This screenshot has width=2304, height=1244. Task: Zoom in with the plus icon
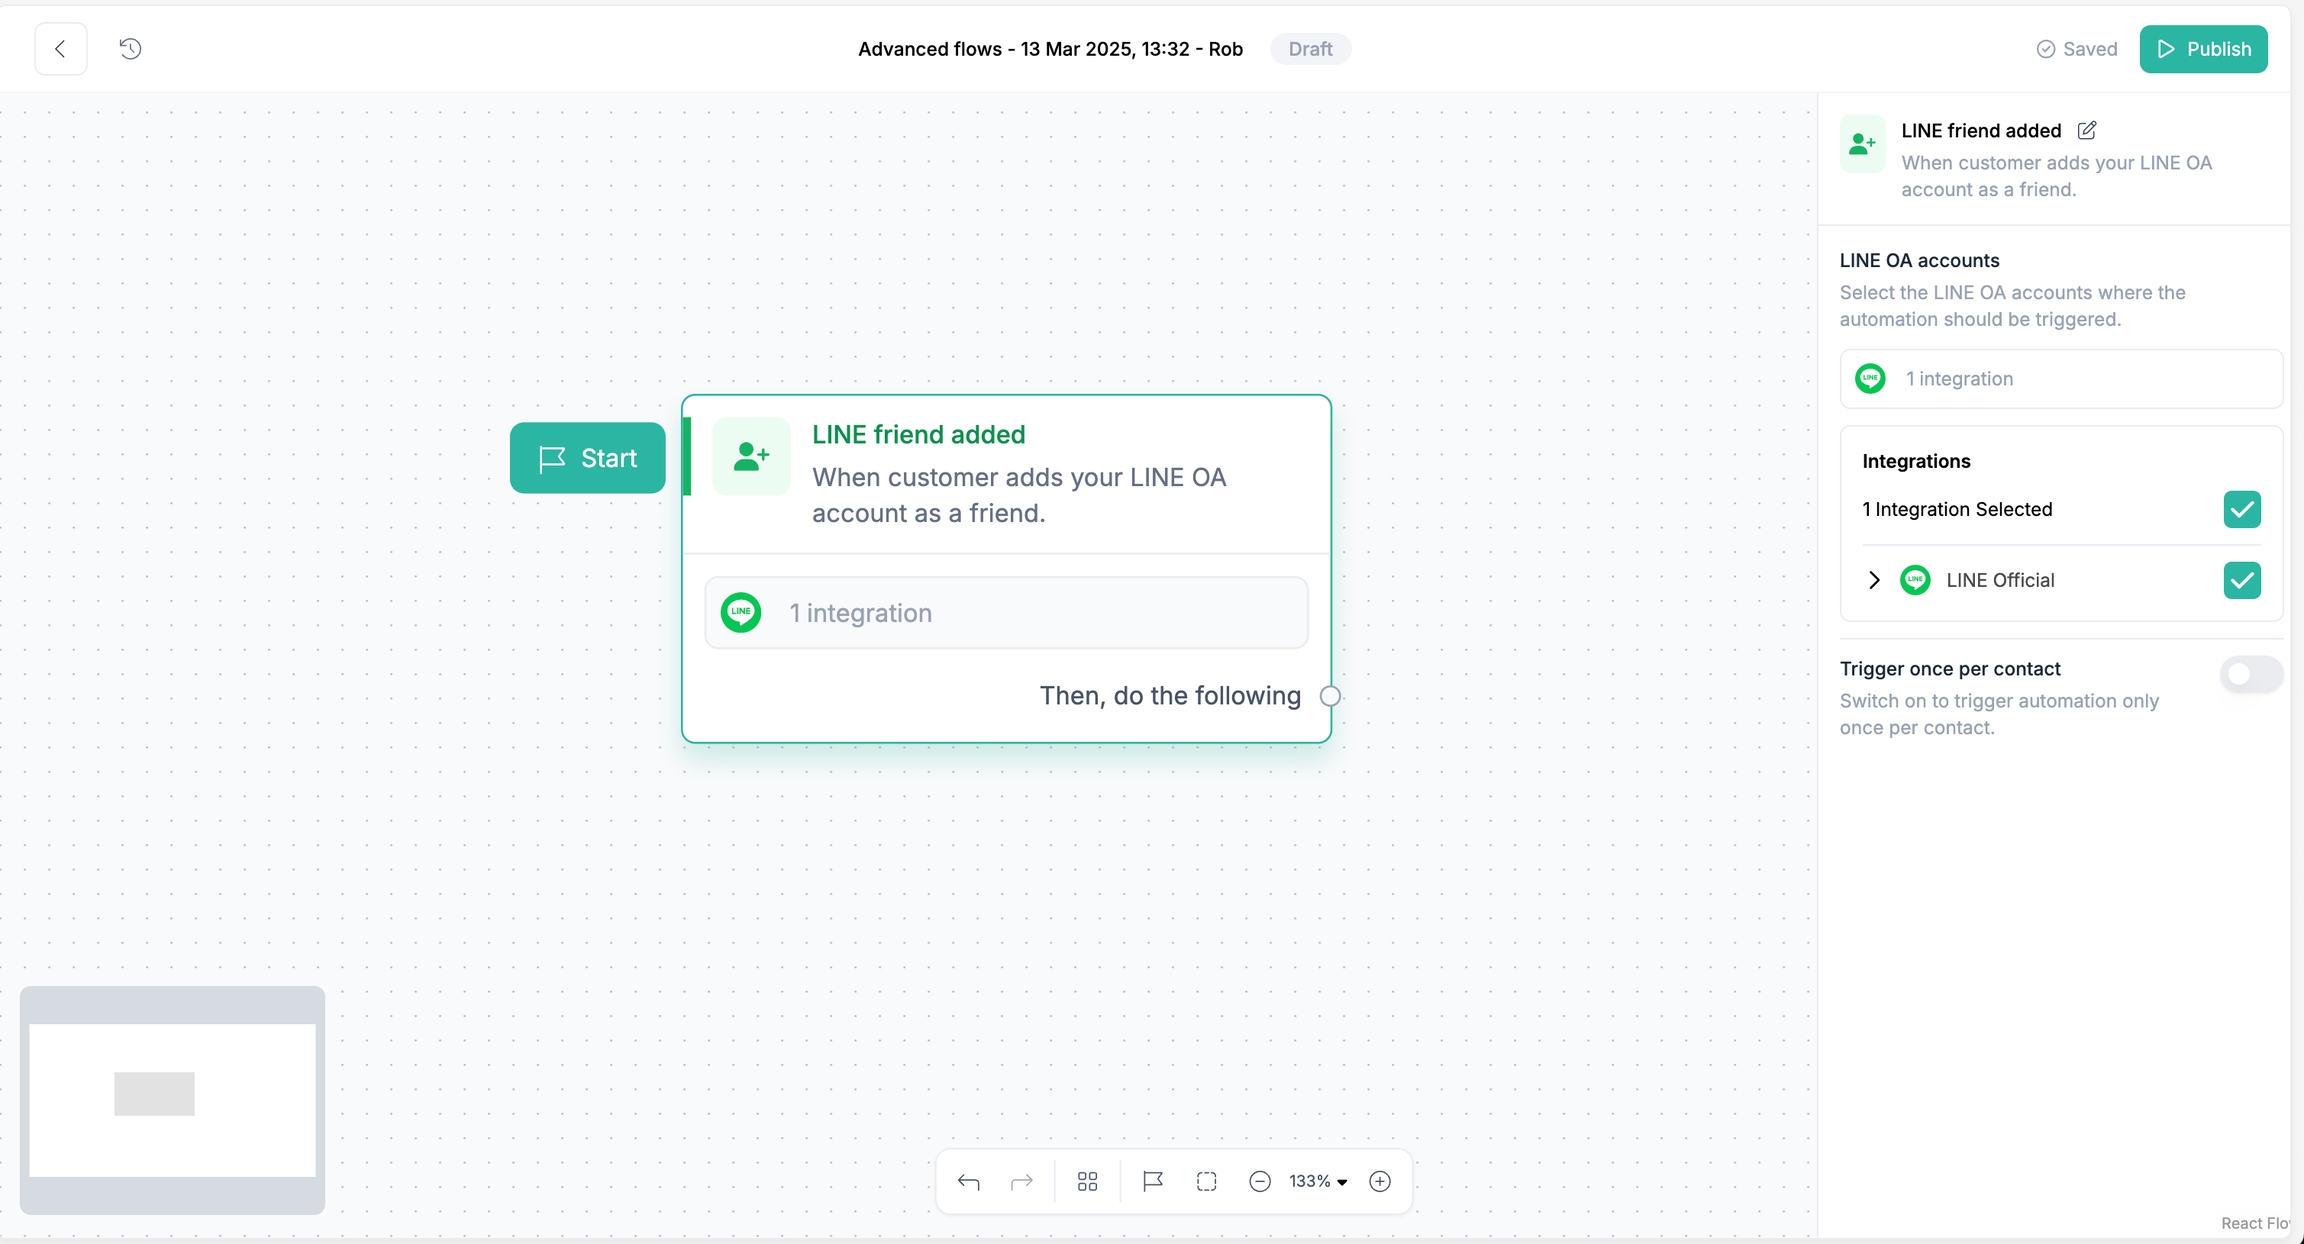[1379, 1181]
